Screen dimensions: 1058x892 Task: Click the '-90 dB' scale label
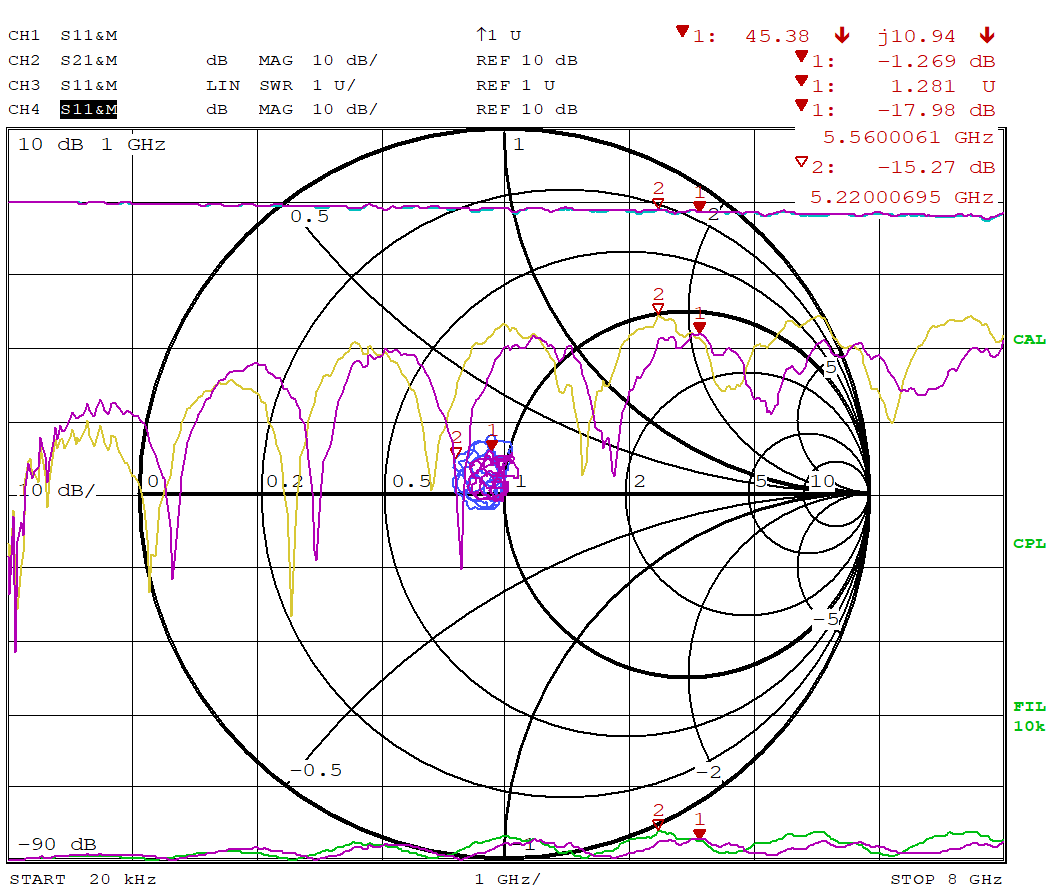[x=57, y=844]
